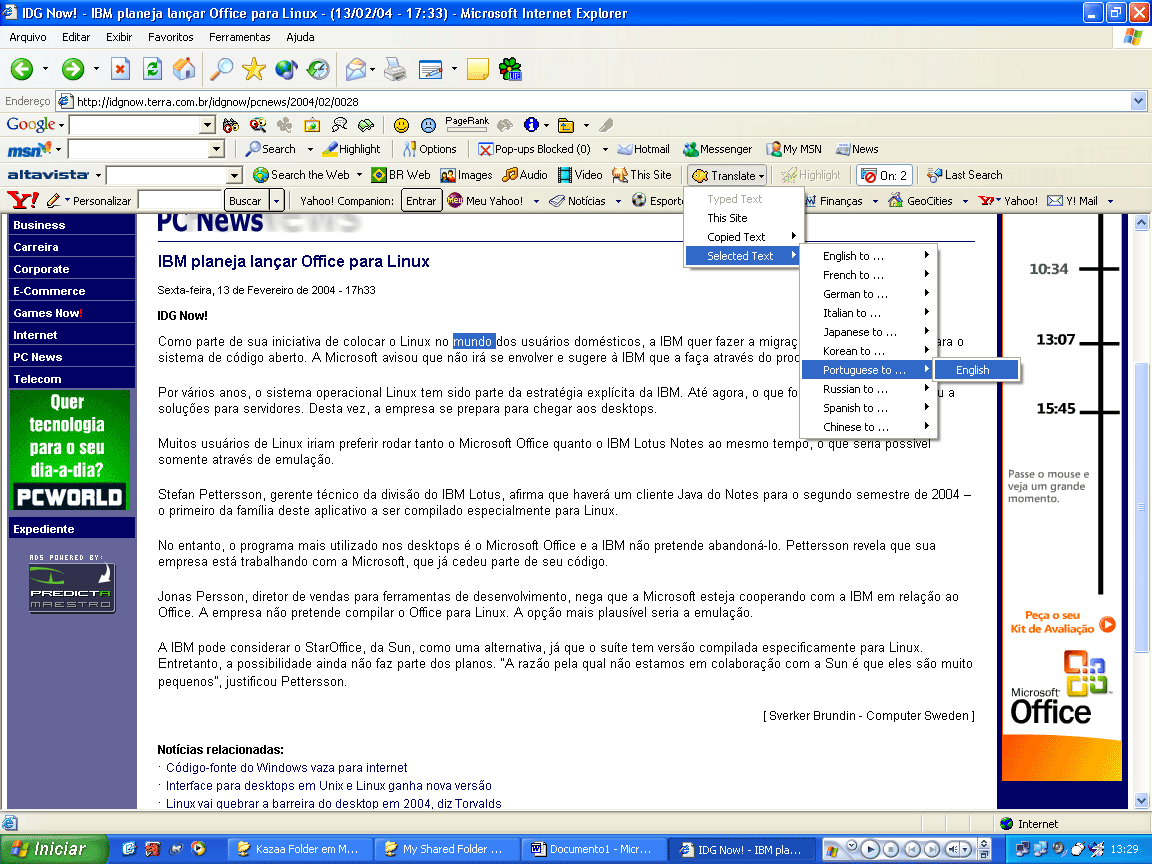Click the Yahoo Y! logo
The width and height of the screenshot is (1152, 864).
[x=23, y=200]
